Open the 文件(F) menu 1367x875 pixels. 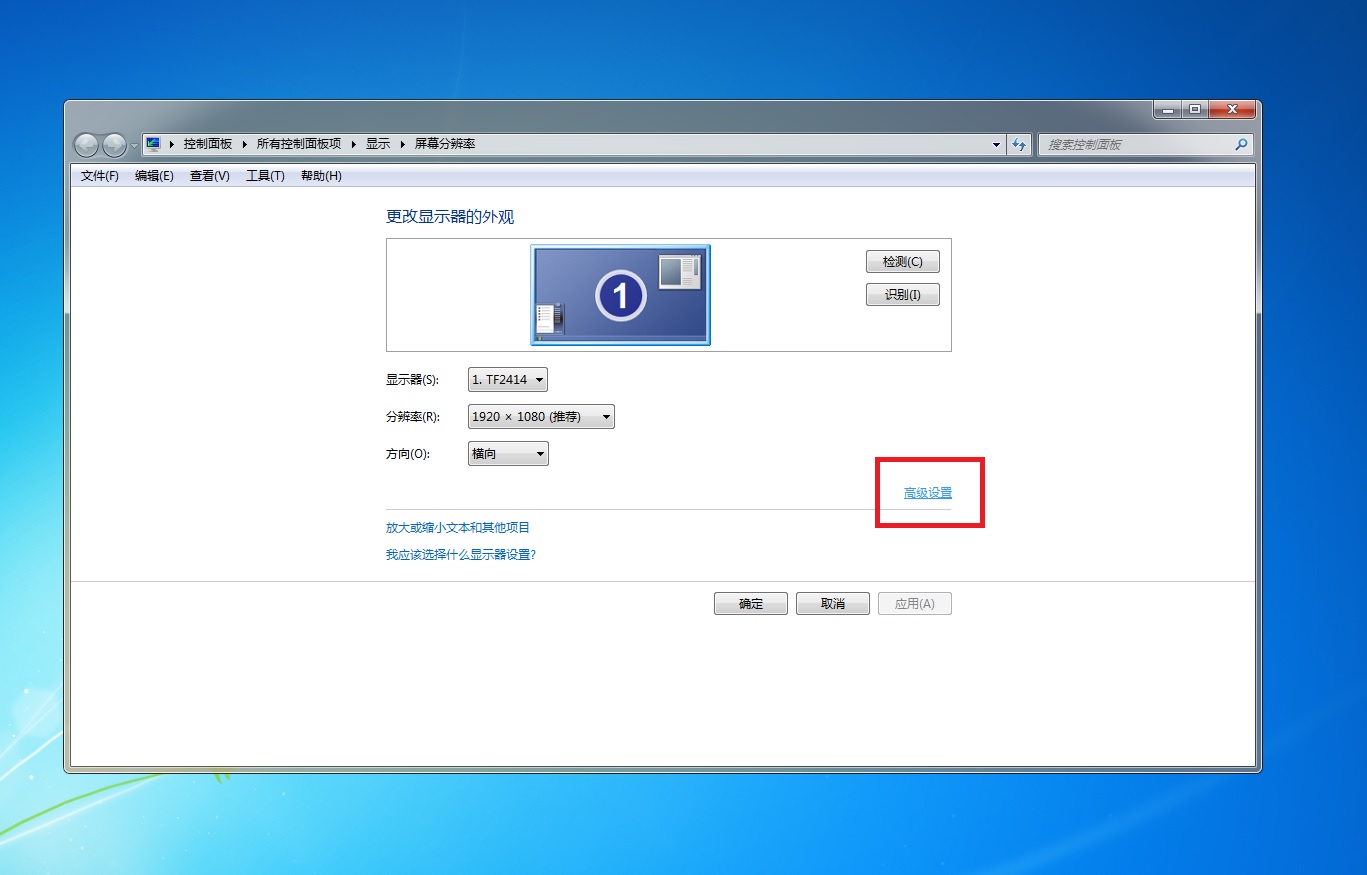click(x=100, y=176)
